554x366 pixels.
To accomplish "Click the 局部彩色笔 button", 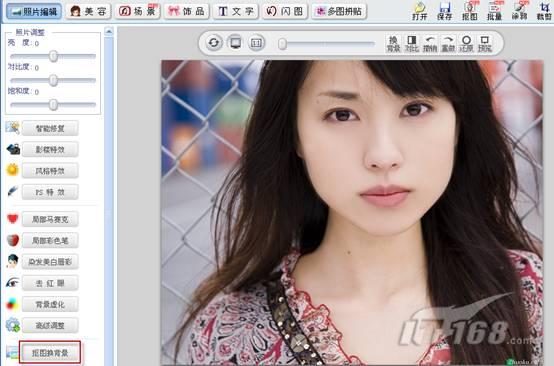I will (50, 241).
